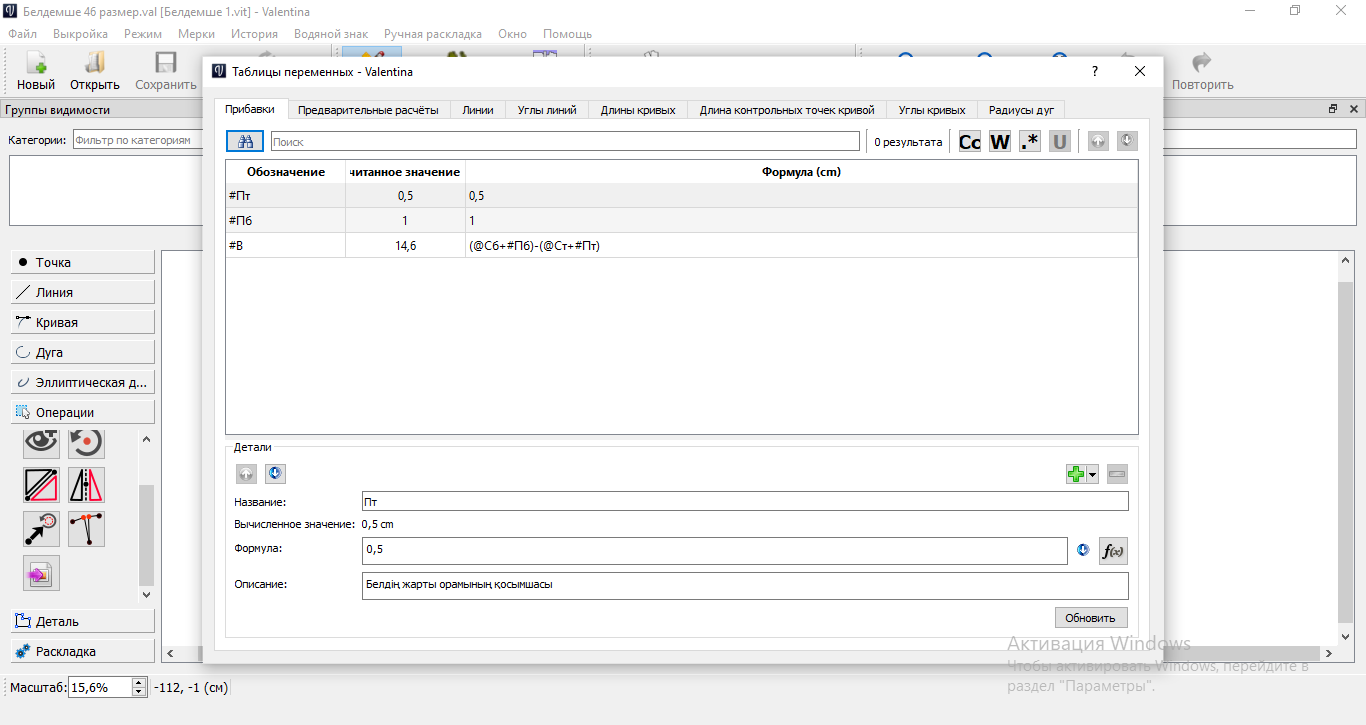Open the Помощь menu
1366x725 pixels.
coord(567,34)
